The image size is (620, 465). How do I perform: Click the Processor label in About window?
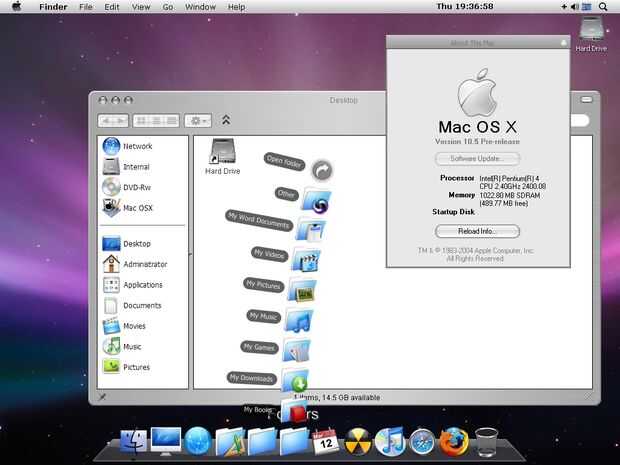(x=457, y=178)
